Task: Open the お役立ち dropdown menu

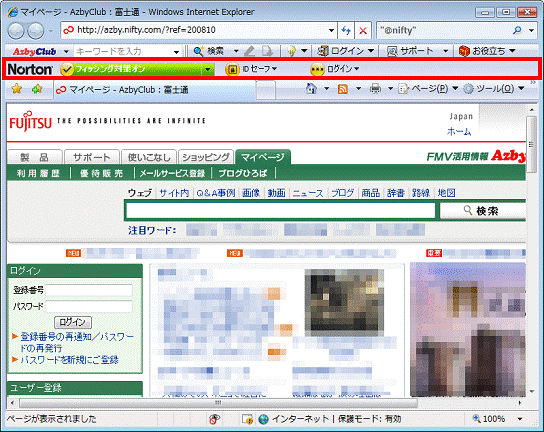Action: (487, 51)
